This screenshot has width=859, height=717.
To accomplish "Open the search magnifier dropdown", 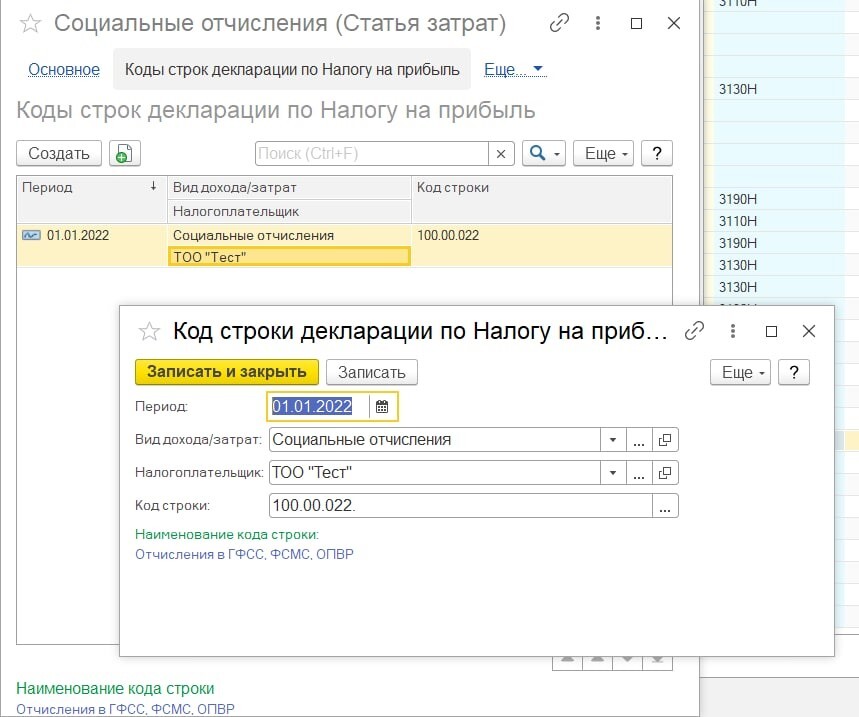I will coord(545,153).
